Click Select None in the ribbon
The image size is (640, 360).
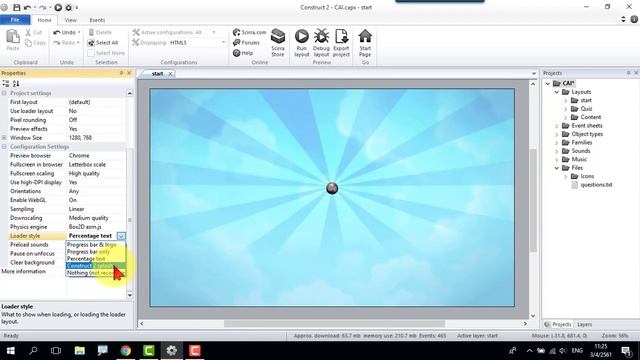coord(106,53)
